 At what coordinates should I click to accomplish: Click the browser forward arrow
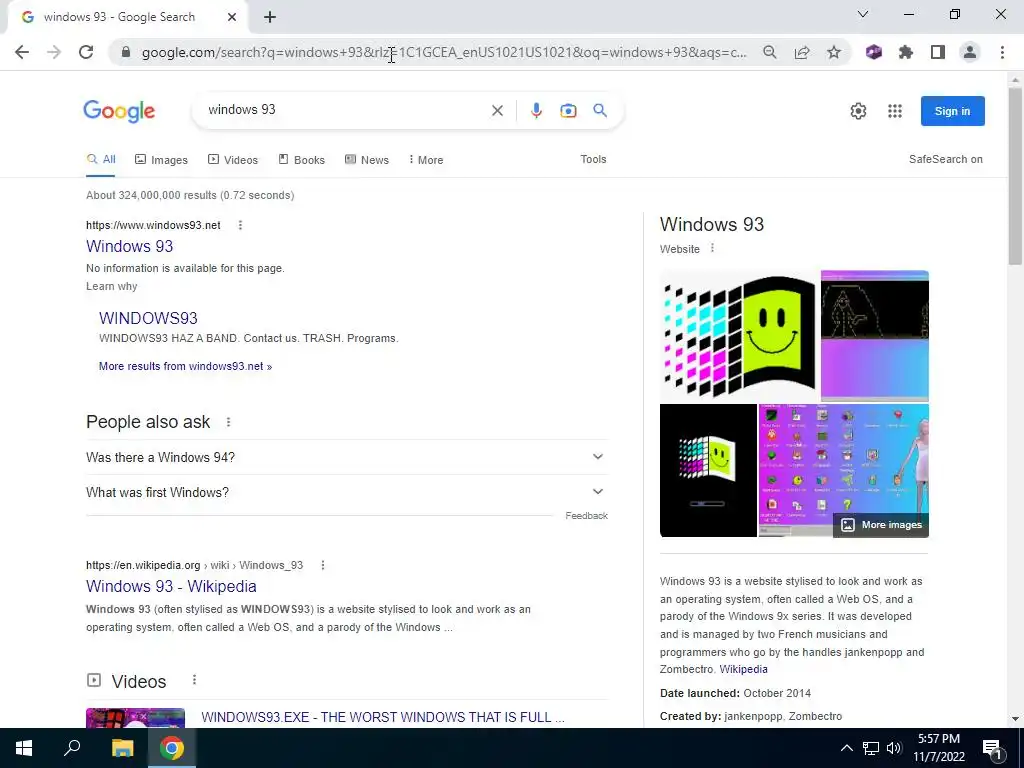point(54,52)
